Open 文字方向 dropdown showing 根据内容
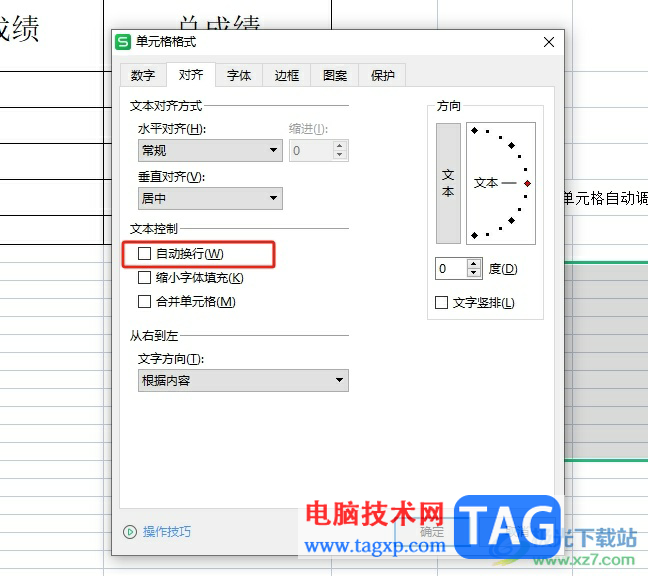 click(243, 380)
